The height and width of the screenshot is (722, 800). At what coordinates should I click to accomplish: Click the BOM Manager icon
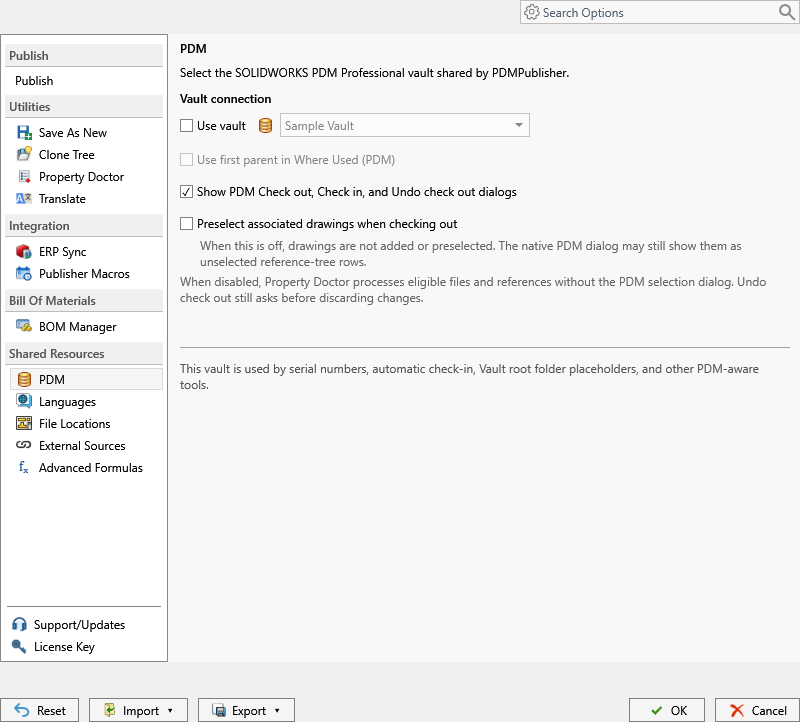[x=24, y=326]
